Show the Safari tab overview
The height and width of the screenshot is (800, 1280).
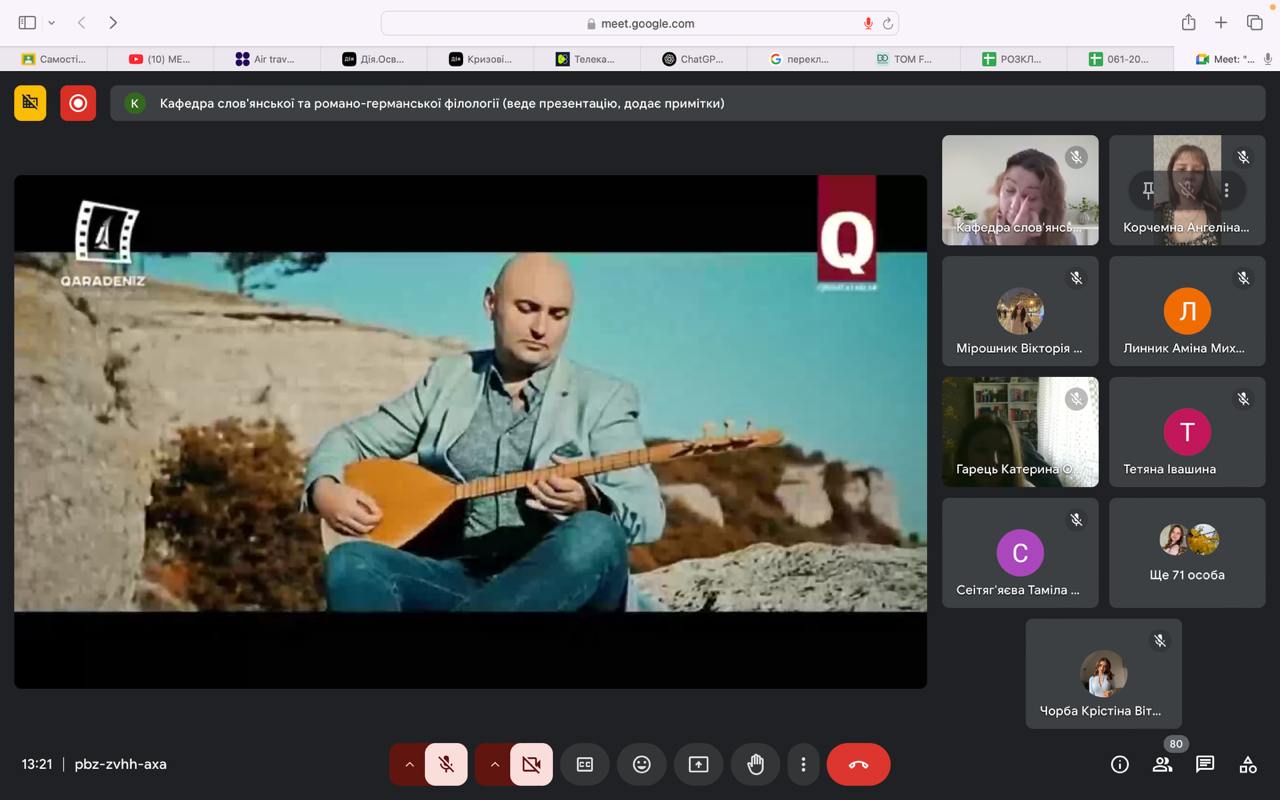1254,22
